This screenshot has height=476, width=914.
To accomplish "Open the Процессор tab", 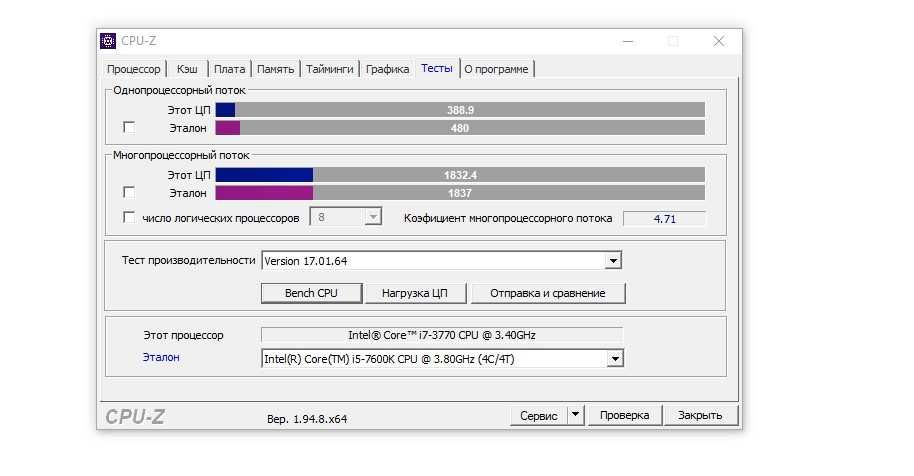I will (133, 69).
